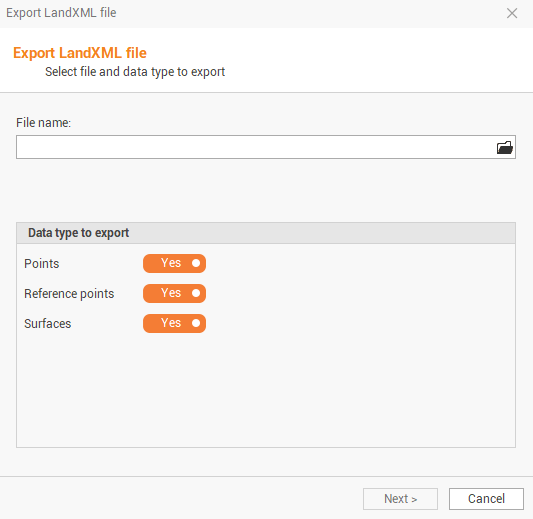The image size is (533, 519).
Task: Click the dialog title bar text
Action: [61, 13]
